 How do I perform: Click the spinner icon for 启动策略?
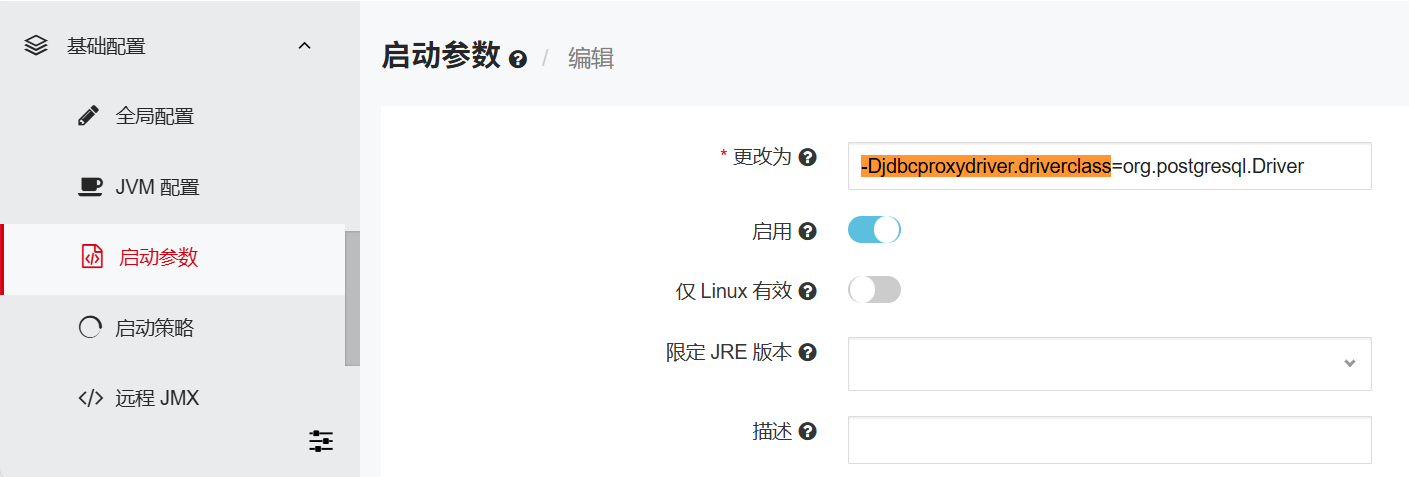pyautogui.click(x=90, y=327)
